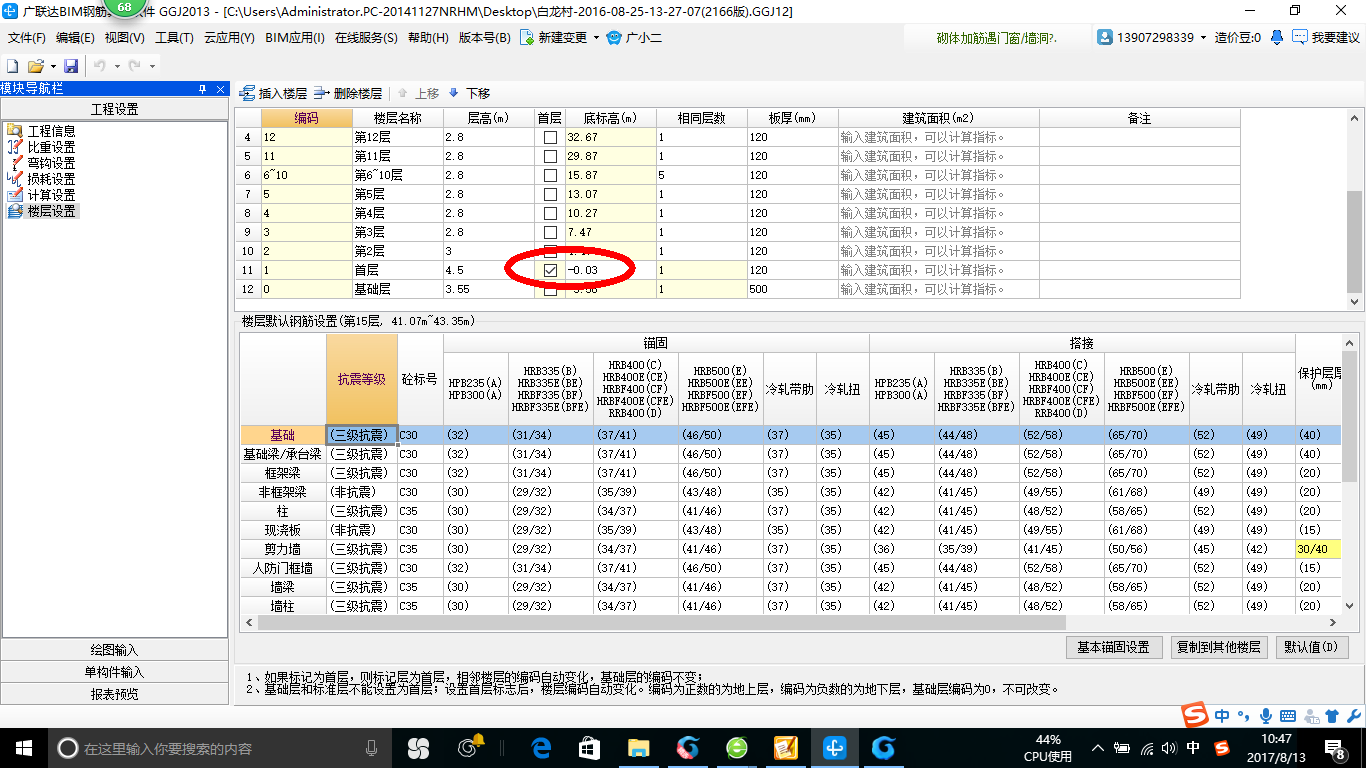Open 编辑(E) menu
The width and height of the screenshot is (1366, 768).
pos(75,38)
